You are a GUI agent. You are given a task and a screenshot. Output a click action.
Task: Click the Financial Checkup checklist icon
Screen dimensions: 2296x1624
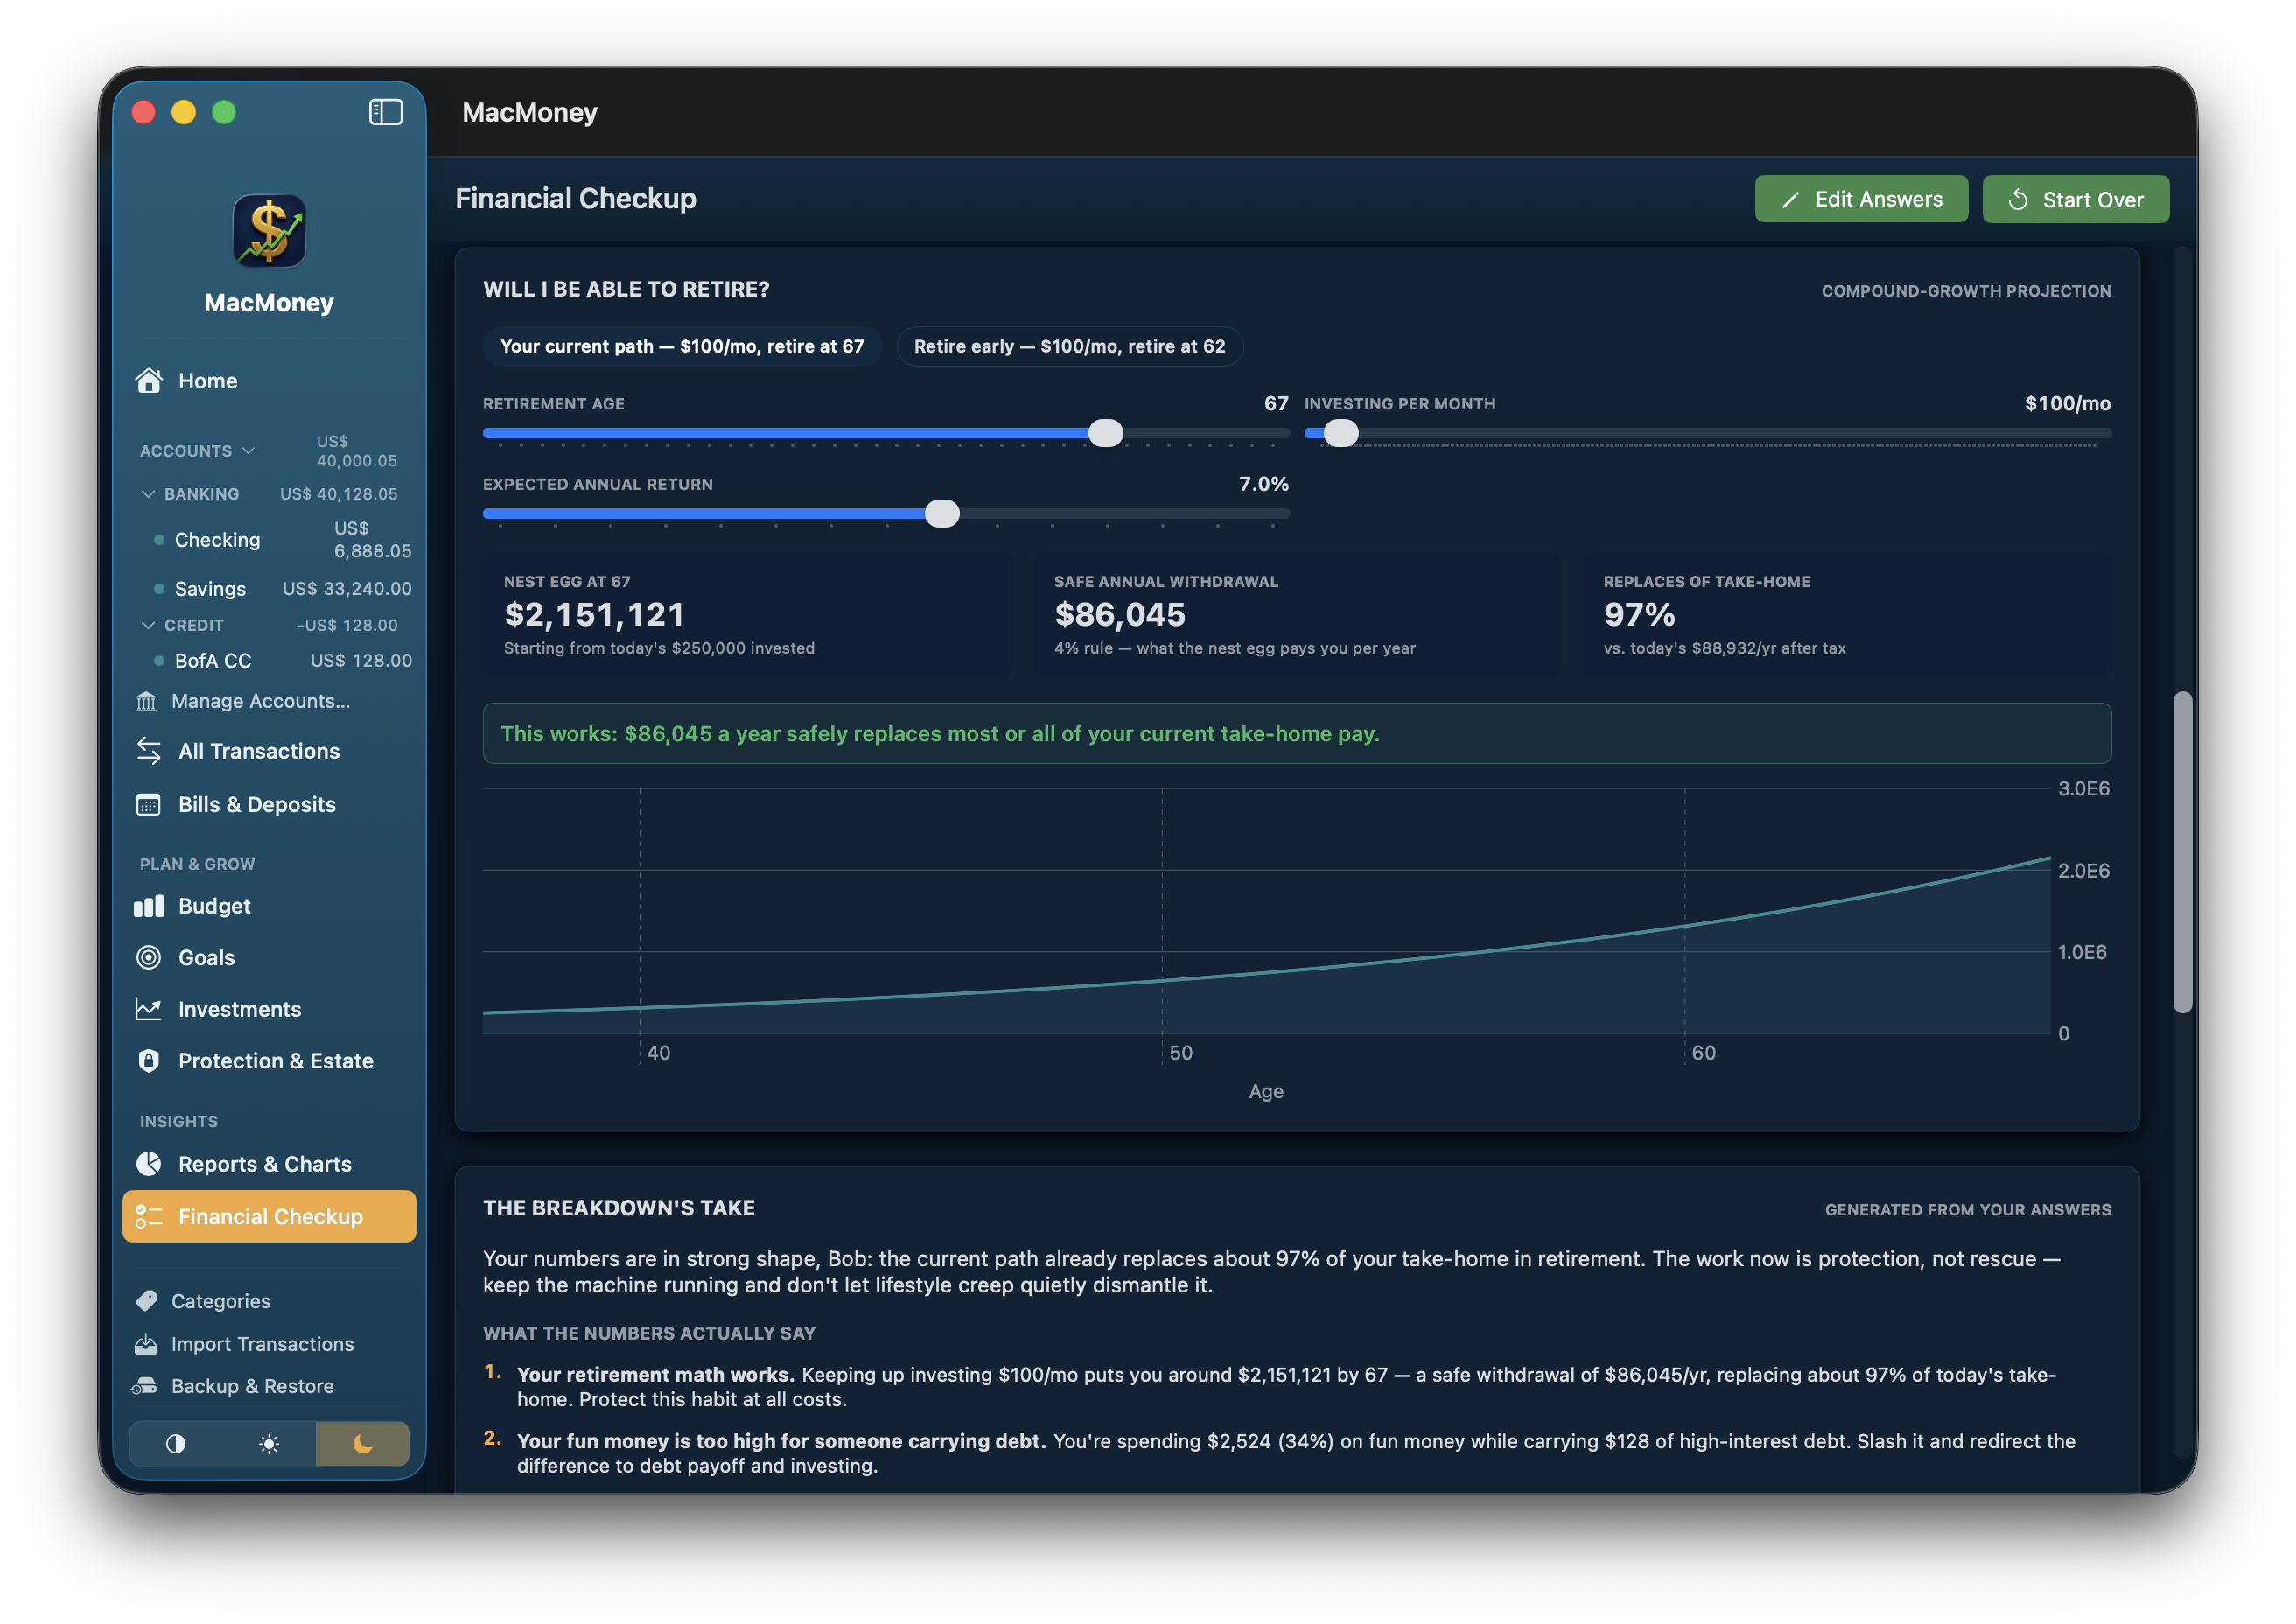pos(149,1217)
